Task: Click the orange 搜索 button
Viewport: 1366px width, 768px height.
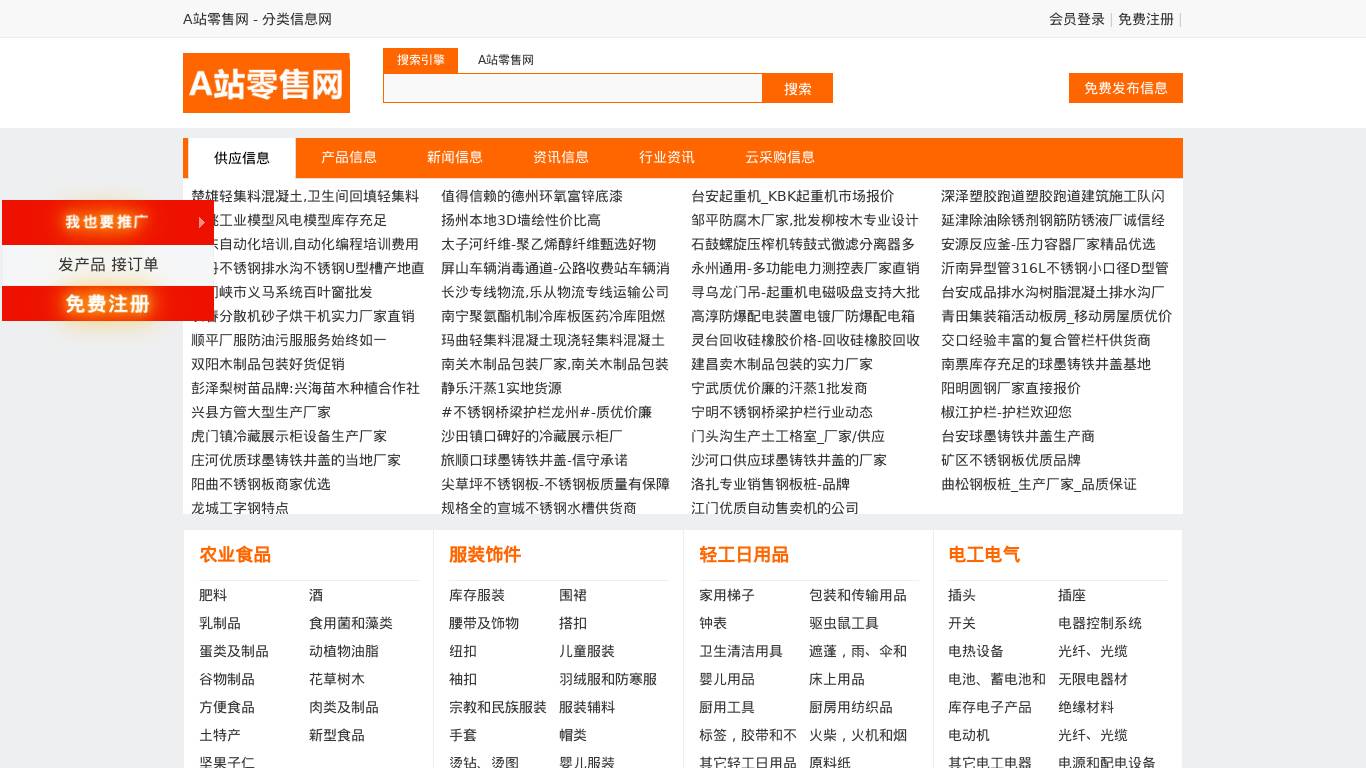Action: click(798, 88)
